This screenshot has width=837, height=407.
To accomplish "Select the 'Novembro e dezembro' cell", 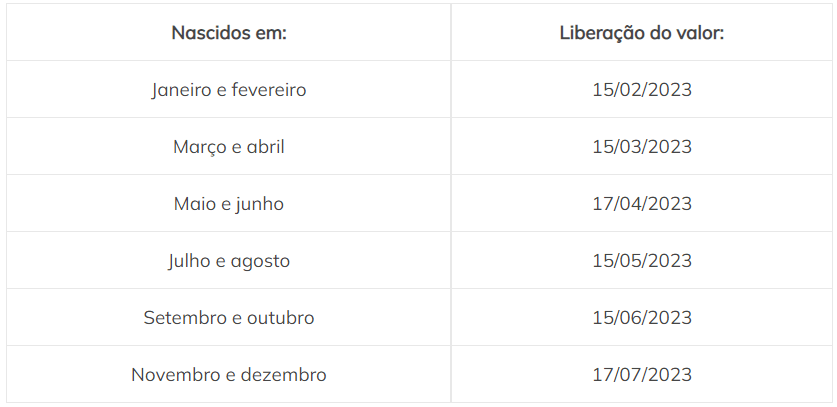I will click(229, 375).
